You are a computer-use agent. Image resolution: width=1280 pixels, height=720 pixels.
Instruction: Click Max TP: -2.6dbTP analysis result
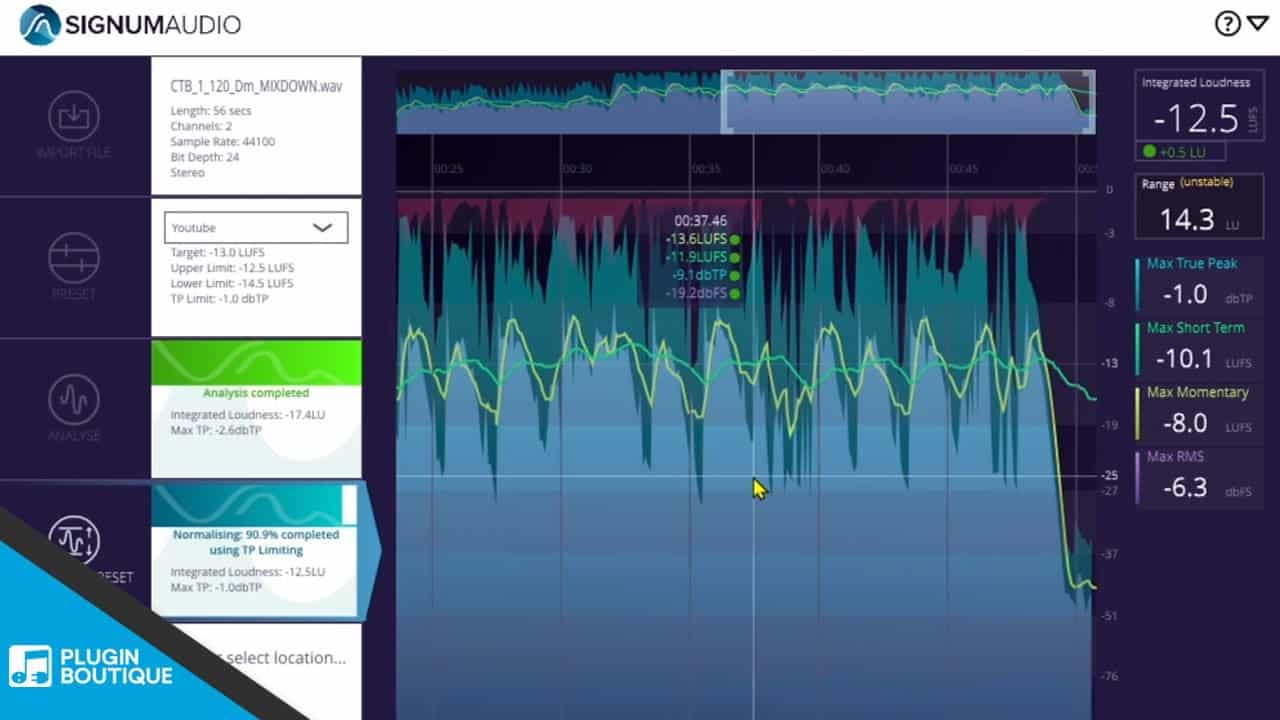tap(216, 430)
